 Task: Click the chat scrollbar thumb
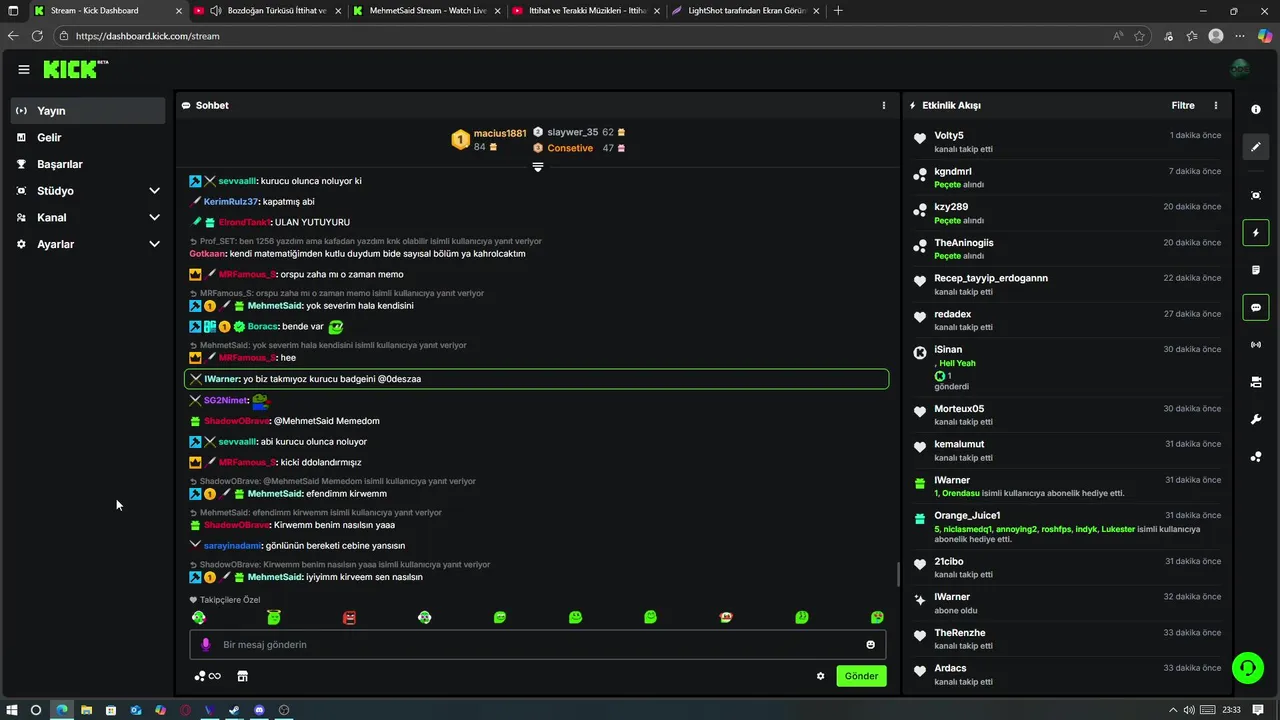[x=898, y=574]
